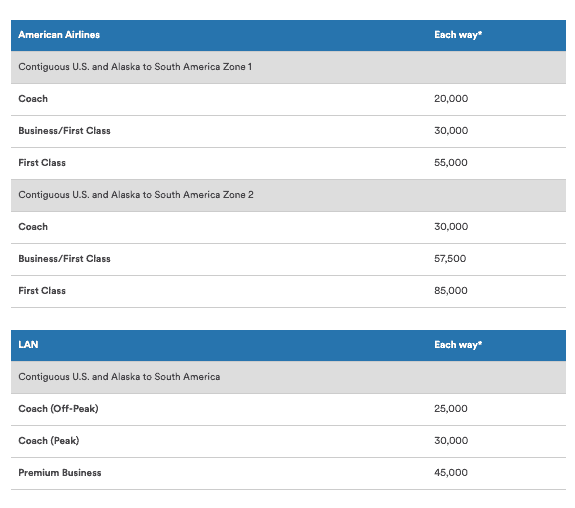The image size is (575, 508).
Task: Select the 55,000 First Class value
Action: [x=451, y=163]
